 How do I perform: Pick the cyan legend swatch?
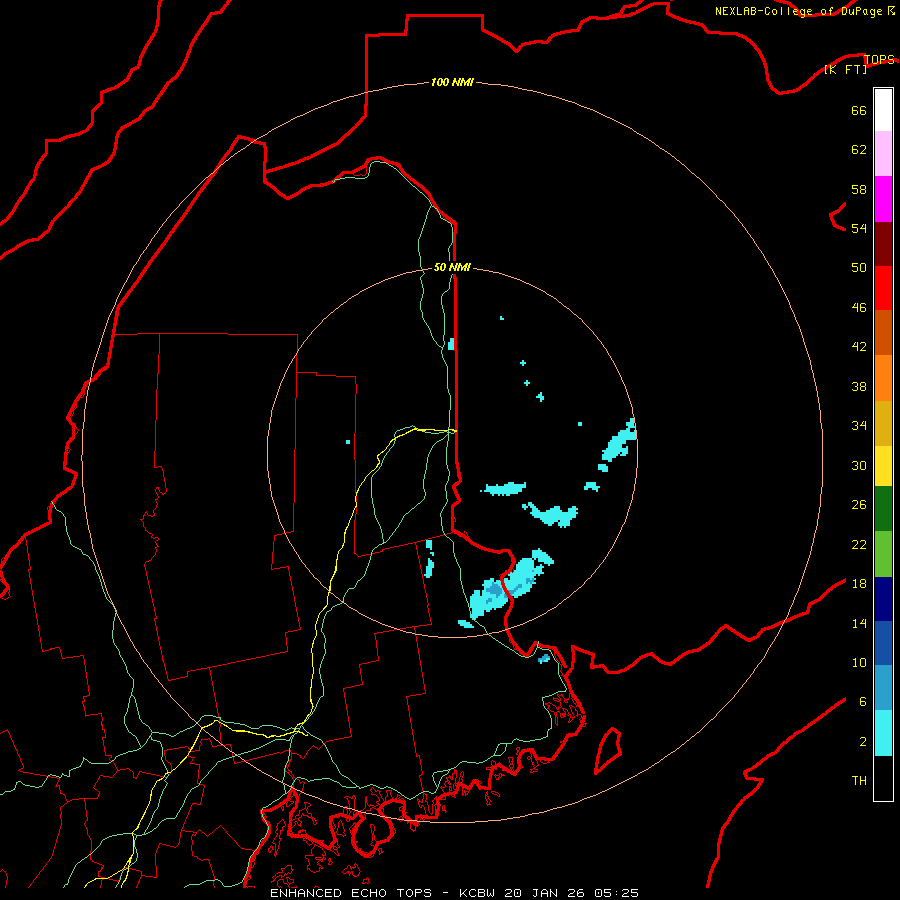[883, 733]
